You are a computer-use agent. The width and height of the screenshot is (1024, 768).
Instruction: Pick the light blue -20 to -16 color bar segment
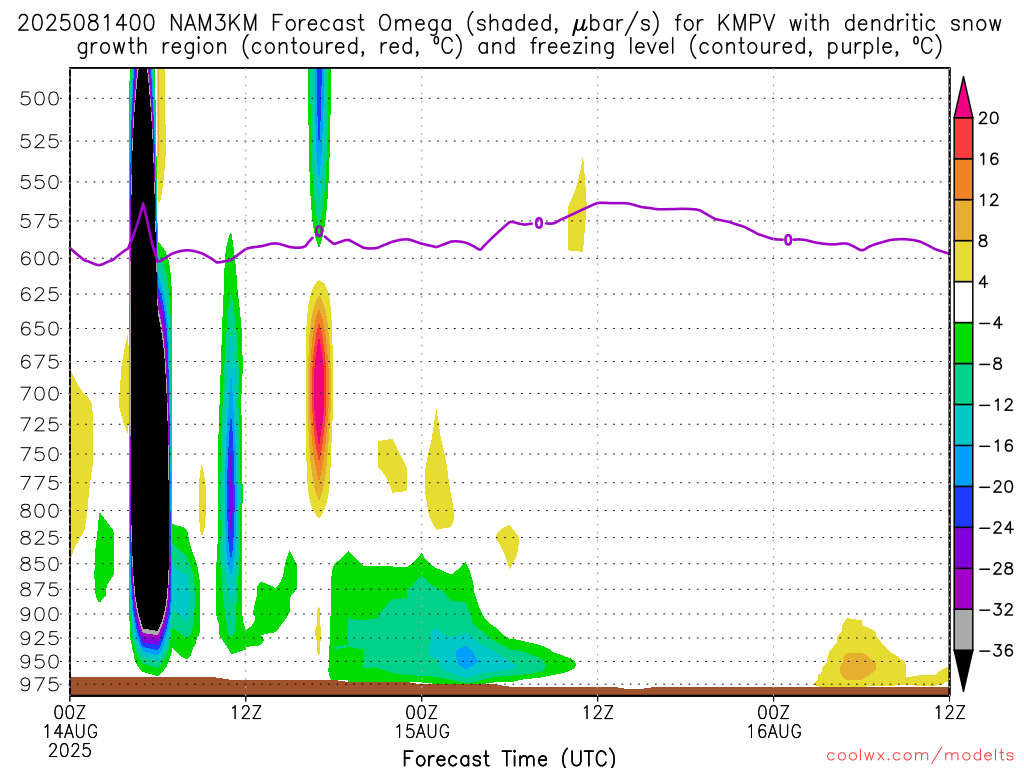point(963,466)
